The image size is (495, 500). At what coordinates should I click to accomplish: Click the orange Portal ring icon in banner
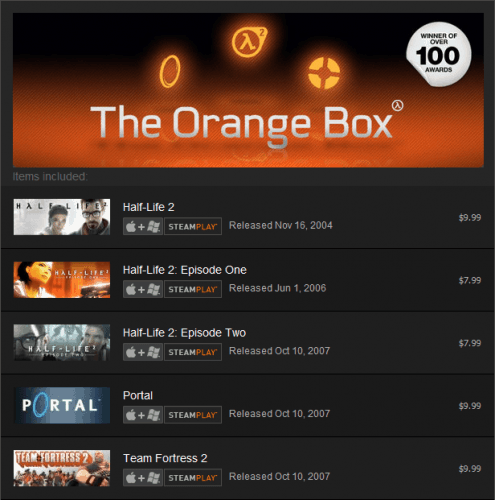point(170,71)
